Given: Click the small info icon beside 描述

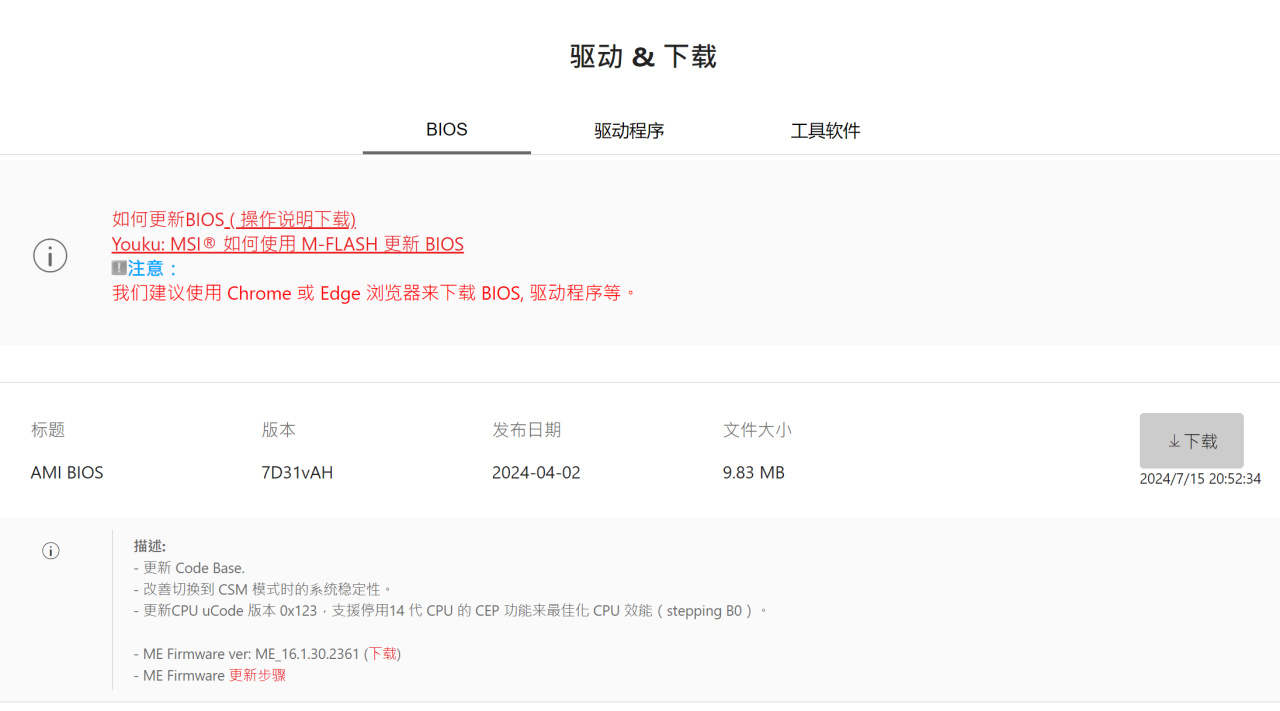Looking at the screenshot, I should click(51, 550).
